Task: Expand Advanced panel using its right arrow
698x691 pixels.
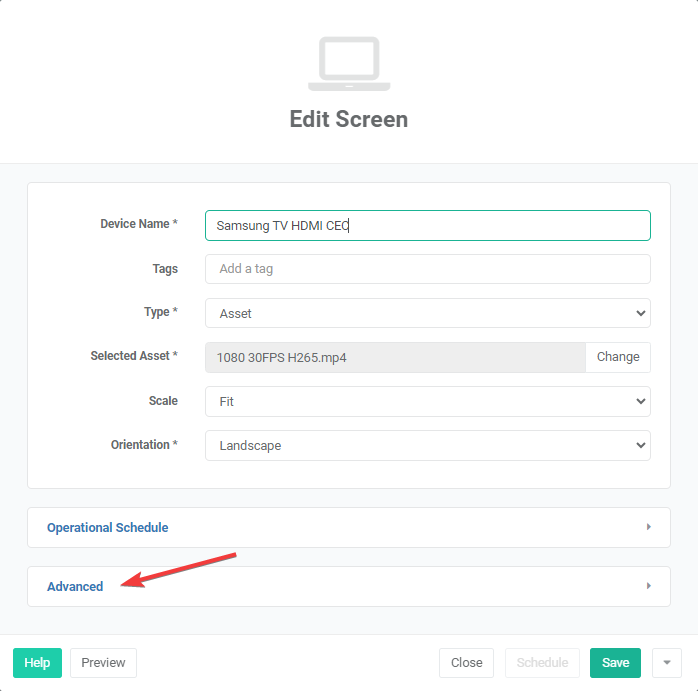Action: [648, 586]
